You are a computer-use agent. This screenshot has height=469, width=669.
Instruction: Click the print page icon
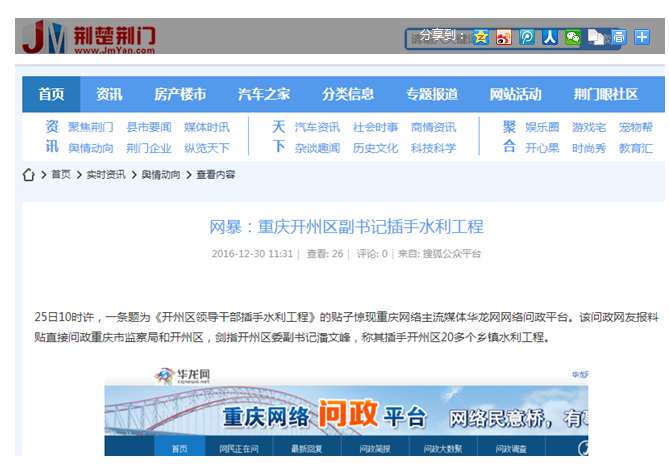pos(619,37)
